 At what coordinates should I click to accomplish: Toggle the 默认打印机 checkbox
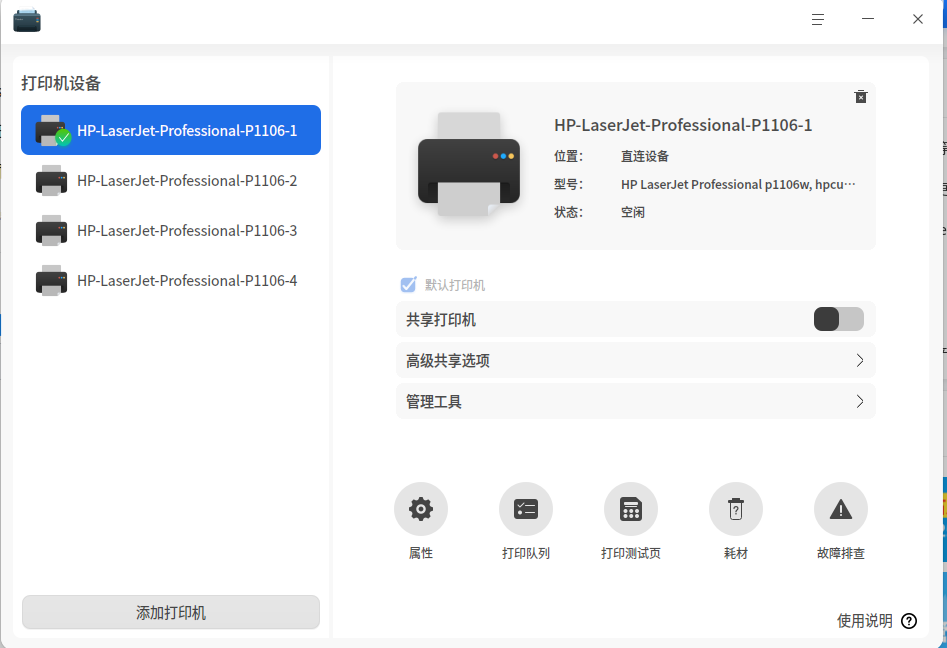pos(408,284)
